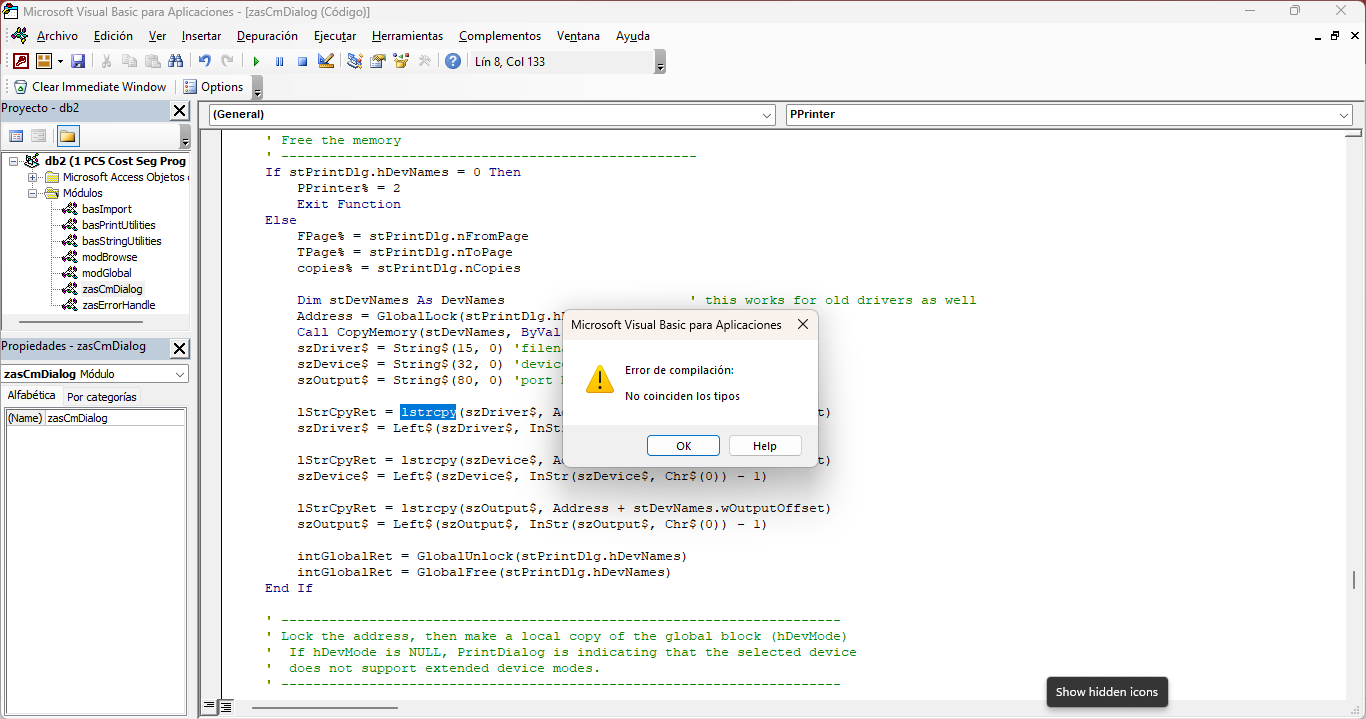Switch to the Alfabética tab

click(x=32, y=396)
